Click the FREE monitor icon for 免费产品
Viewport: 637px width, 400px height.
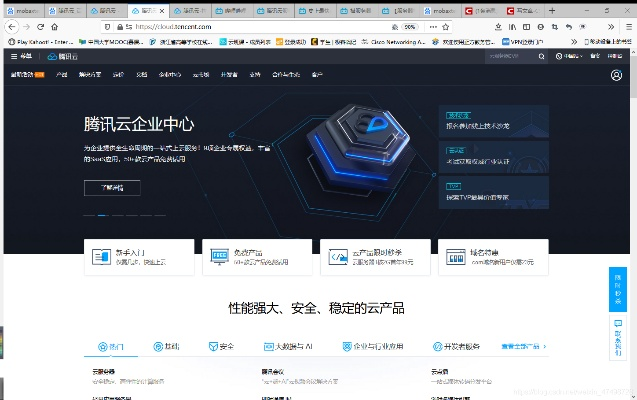click(219, 257)
